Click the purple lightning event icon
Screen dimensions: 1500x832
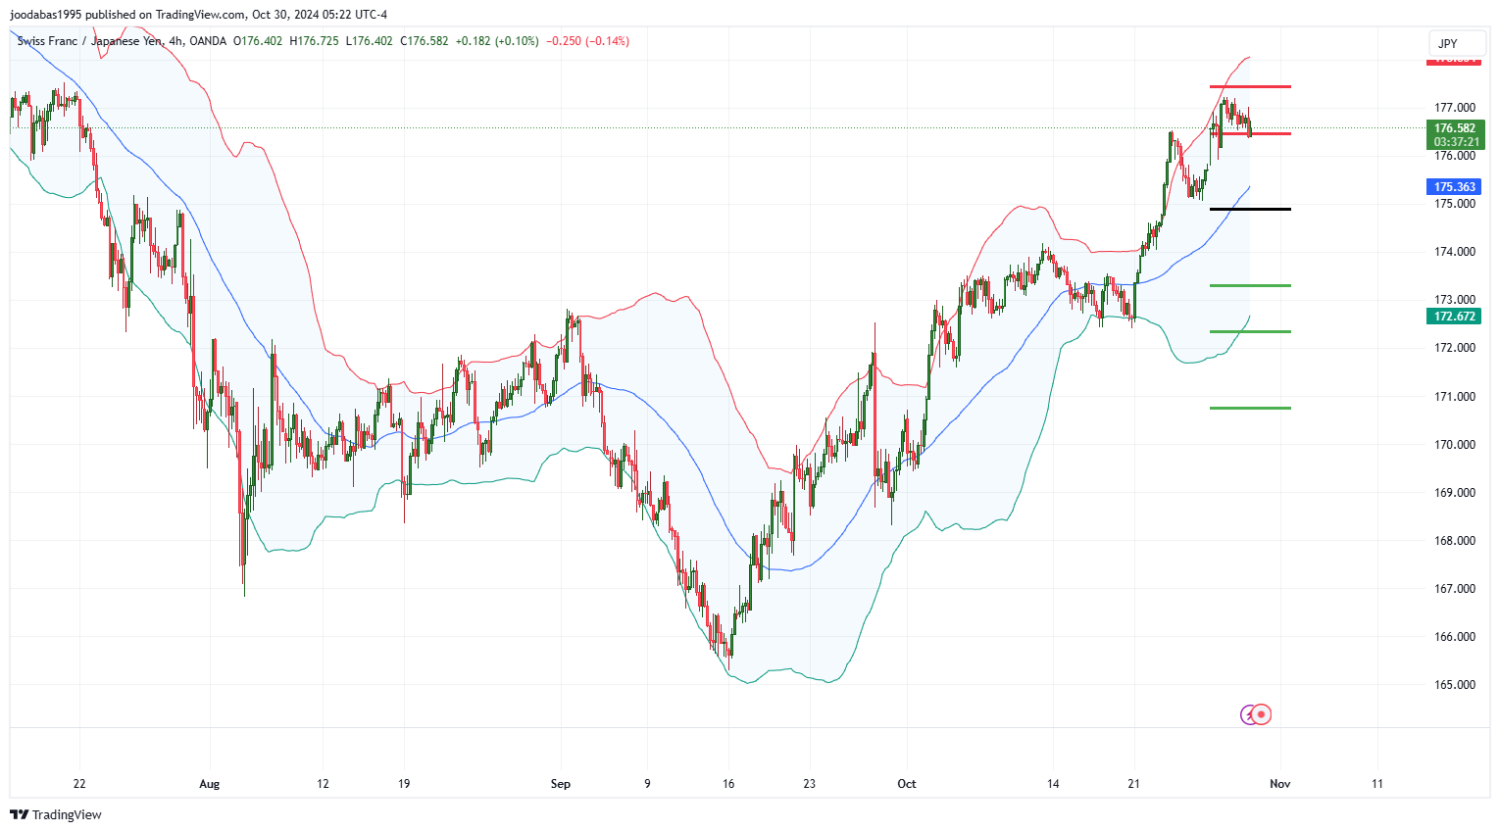click(x=1248, y=714)
